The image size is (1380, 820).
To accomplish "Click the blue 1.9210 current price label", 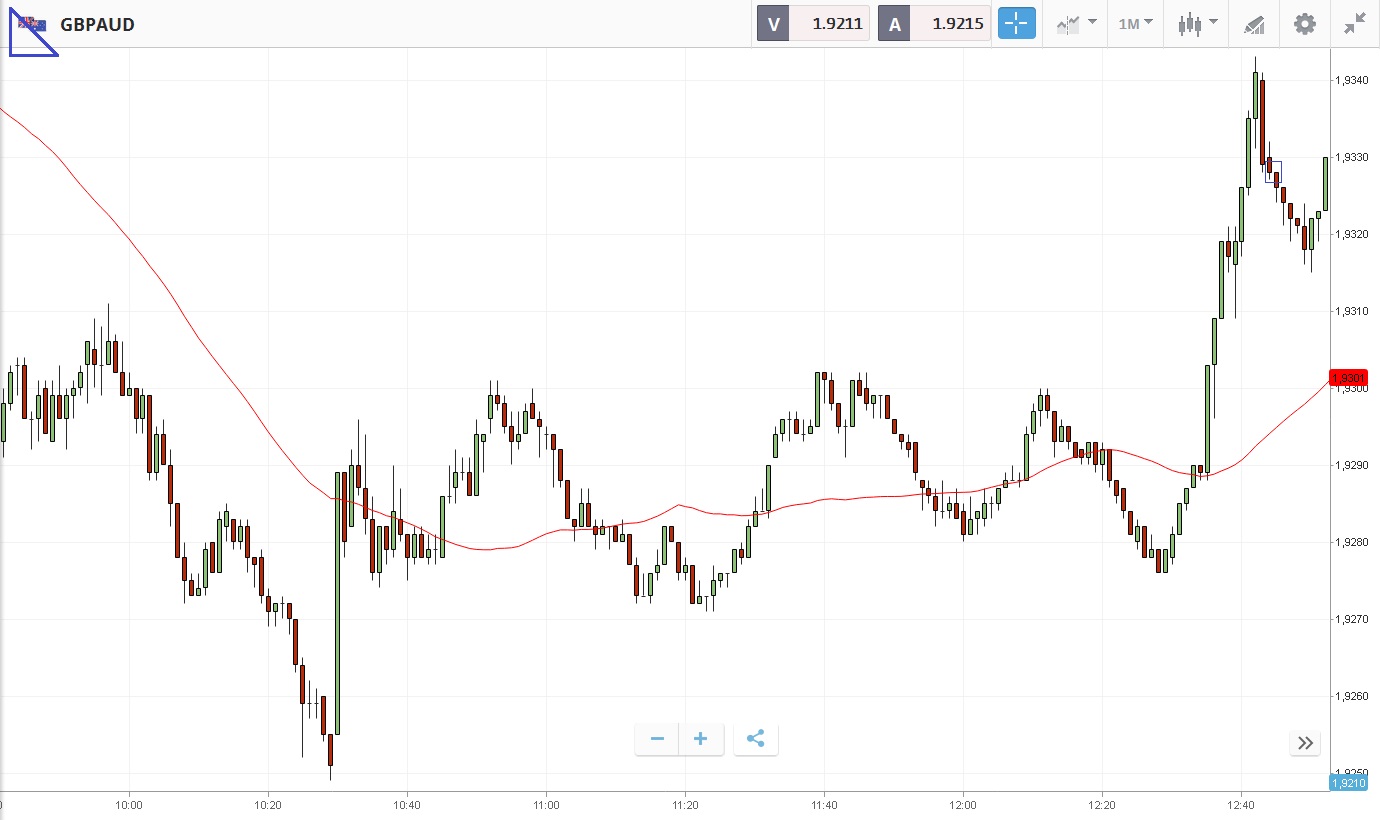I will pyautogui.click(x=1349, y=782).
